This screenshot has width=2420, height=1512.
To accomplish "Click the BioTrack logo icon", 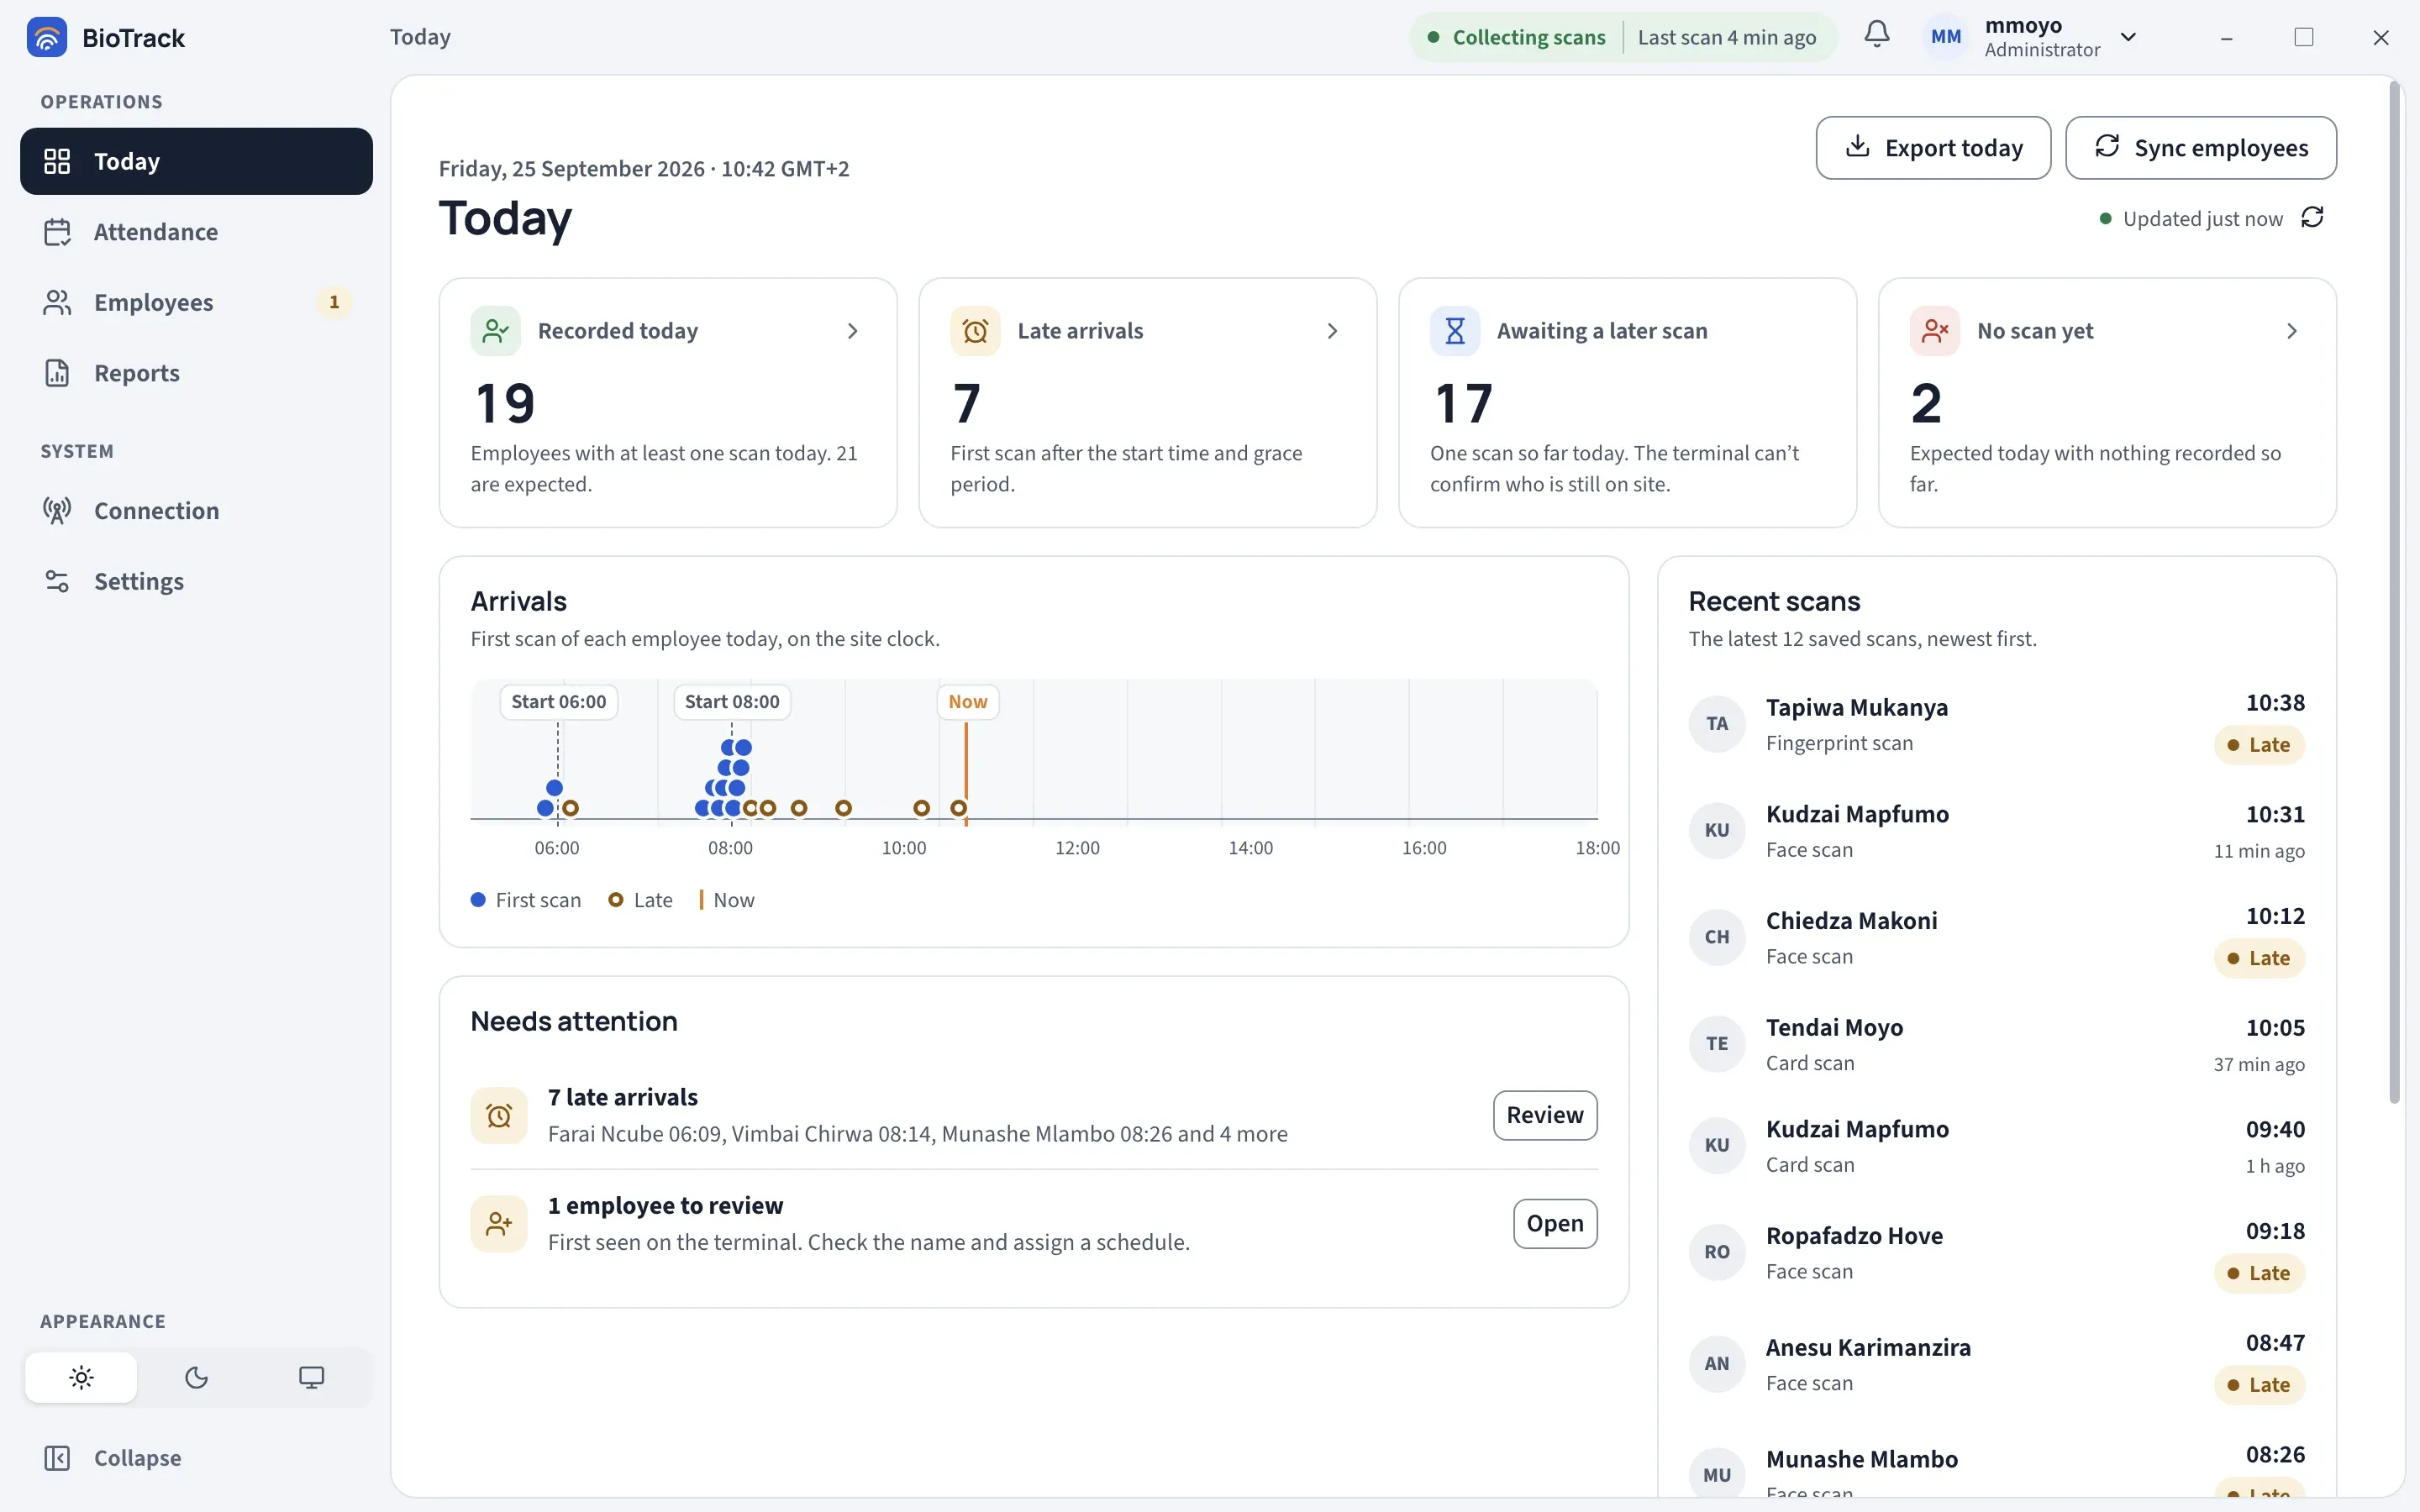I will tap(46, 37).
